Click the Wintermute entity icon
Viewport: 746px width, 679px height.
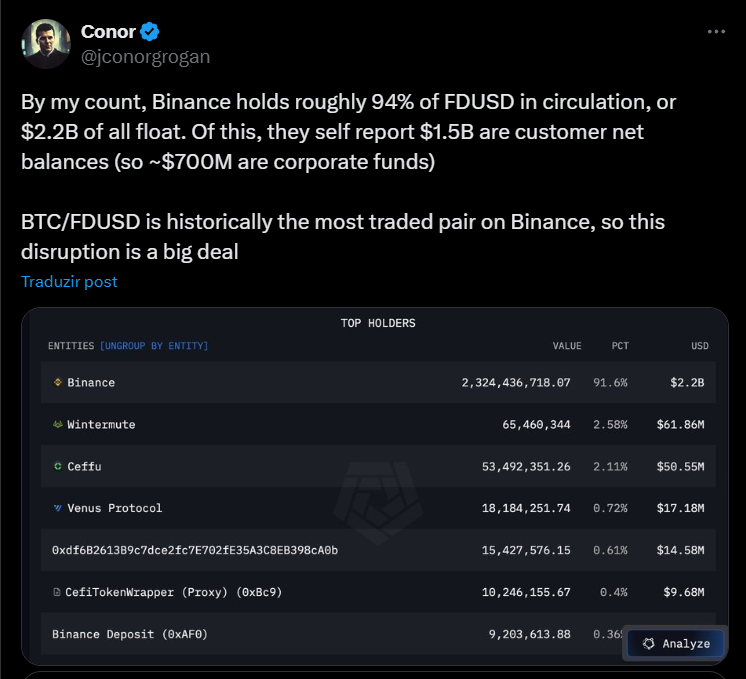click(x=58, y=424)
